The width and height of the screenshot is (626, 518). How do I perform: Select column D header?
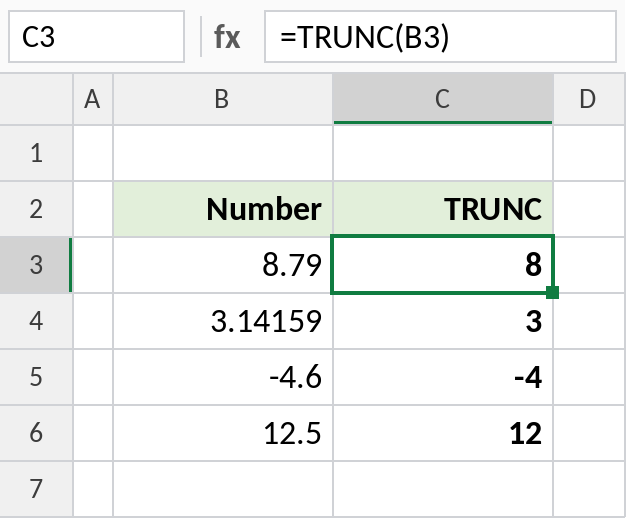(589, 99)
